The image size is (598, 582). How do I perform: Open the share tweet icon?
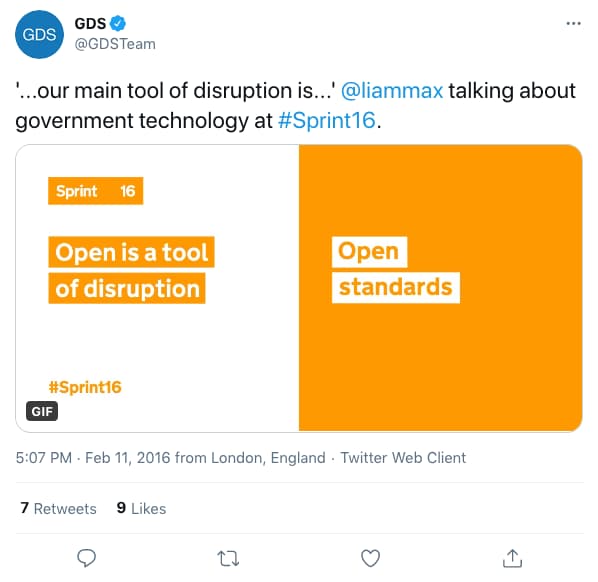512,558
